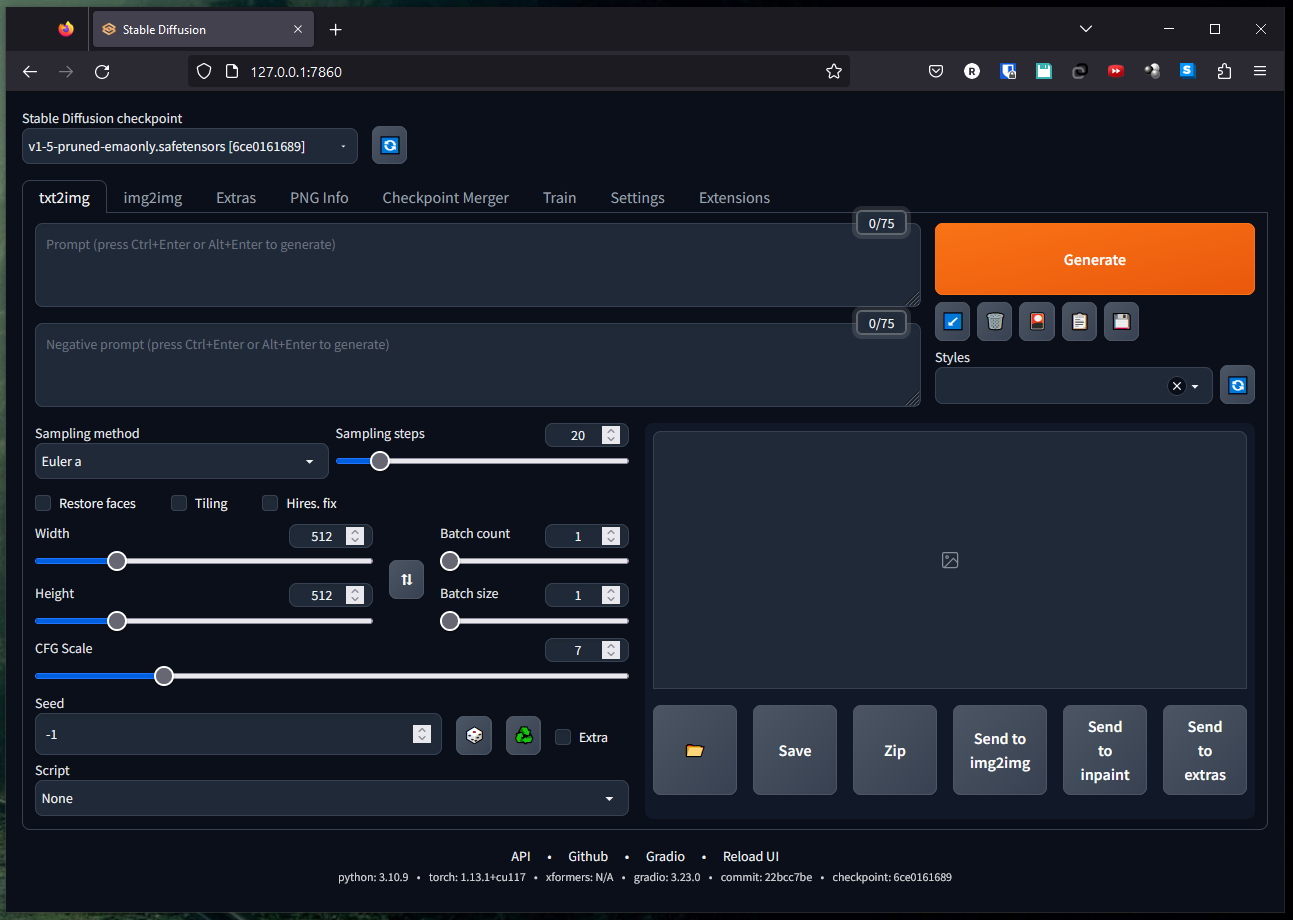Screen dimensions: 1293x920
Task: Open the Stable Diffusion checkpoint dropdown
Action: pyautogui.click(x=189, y=146)
